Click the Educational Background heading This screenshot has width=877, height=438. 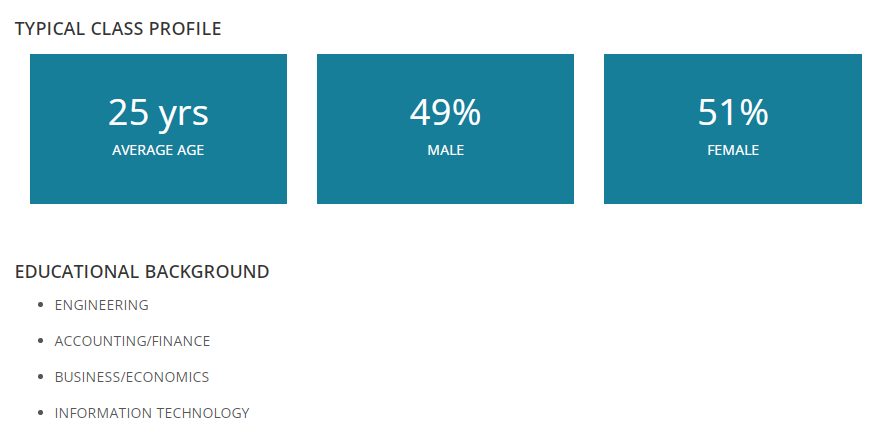click(142, 272)
